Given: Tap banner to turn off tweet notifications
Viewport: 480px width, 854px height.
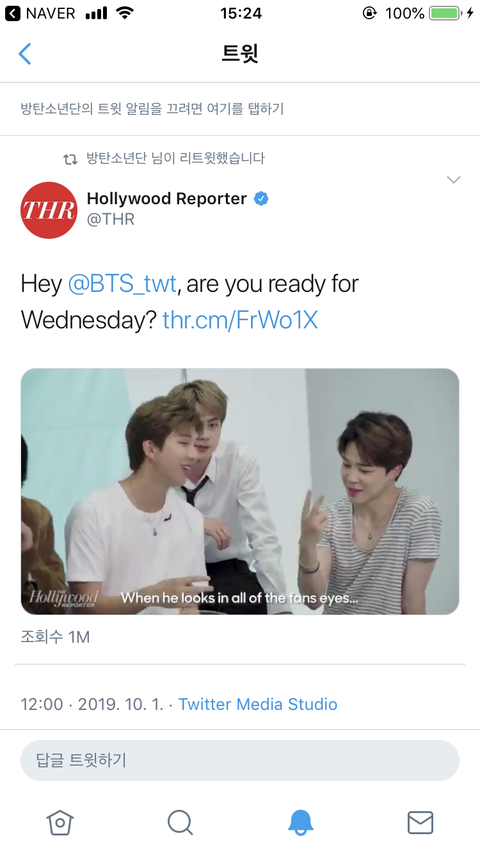Looking at the screenshot, I should click(x=240, y=108).
